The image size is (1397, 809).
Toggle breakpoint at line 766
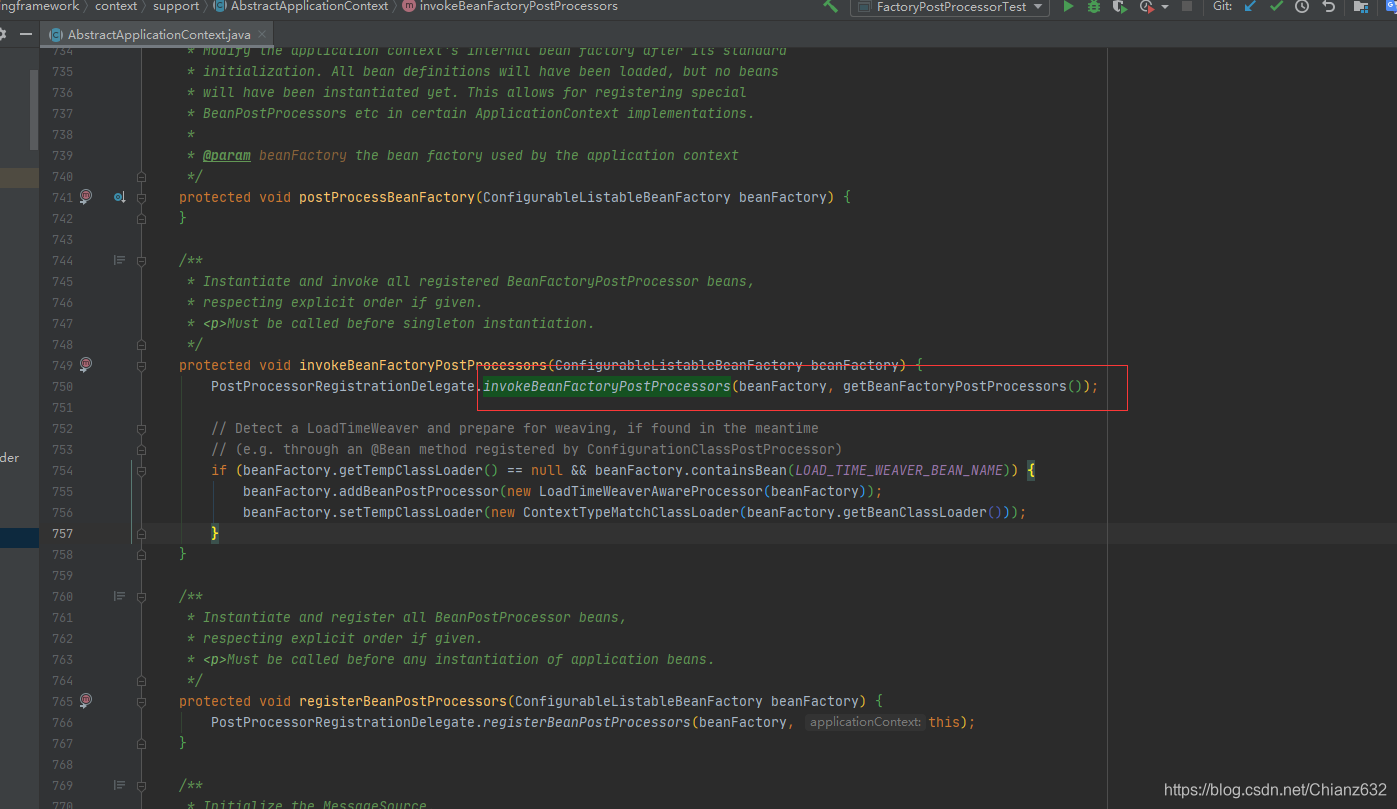tap(86, 722)
